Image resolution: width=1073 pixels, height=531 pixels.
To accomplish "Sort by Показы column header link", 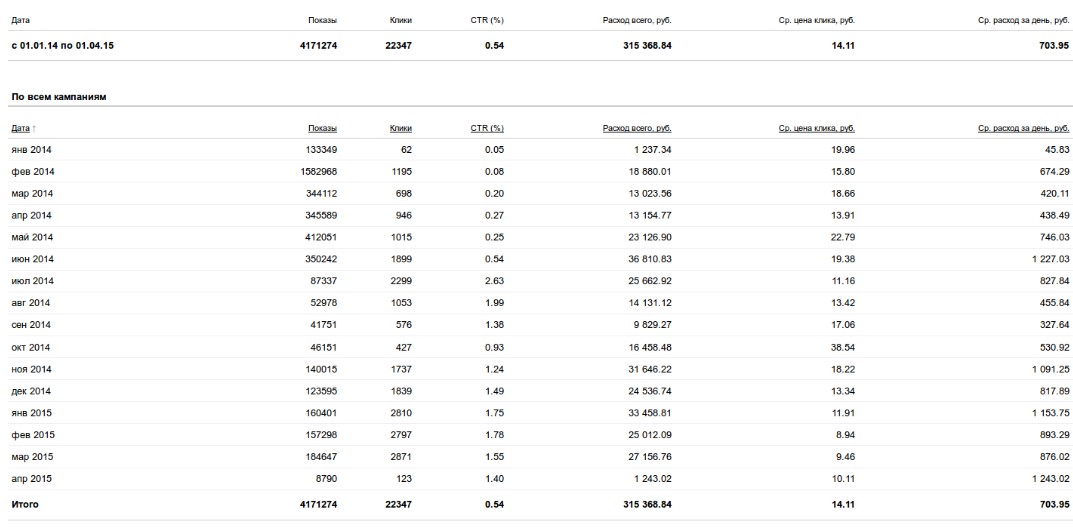I will pos(322,128).
